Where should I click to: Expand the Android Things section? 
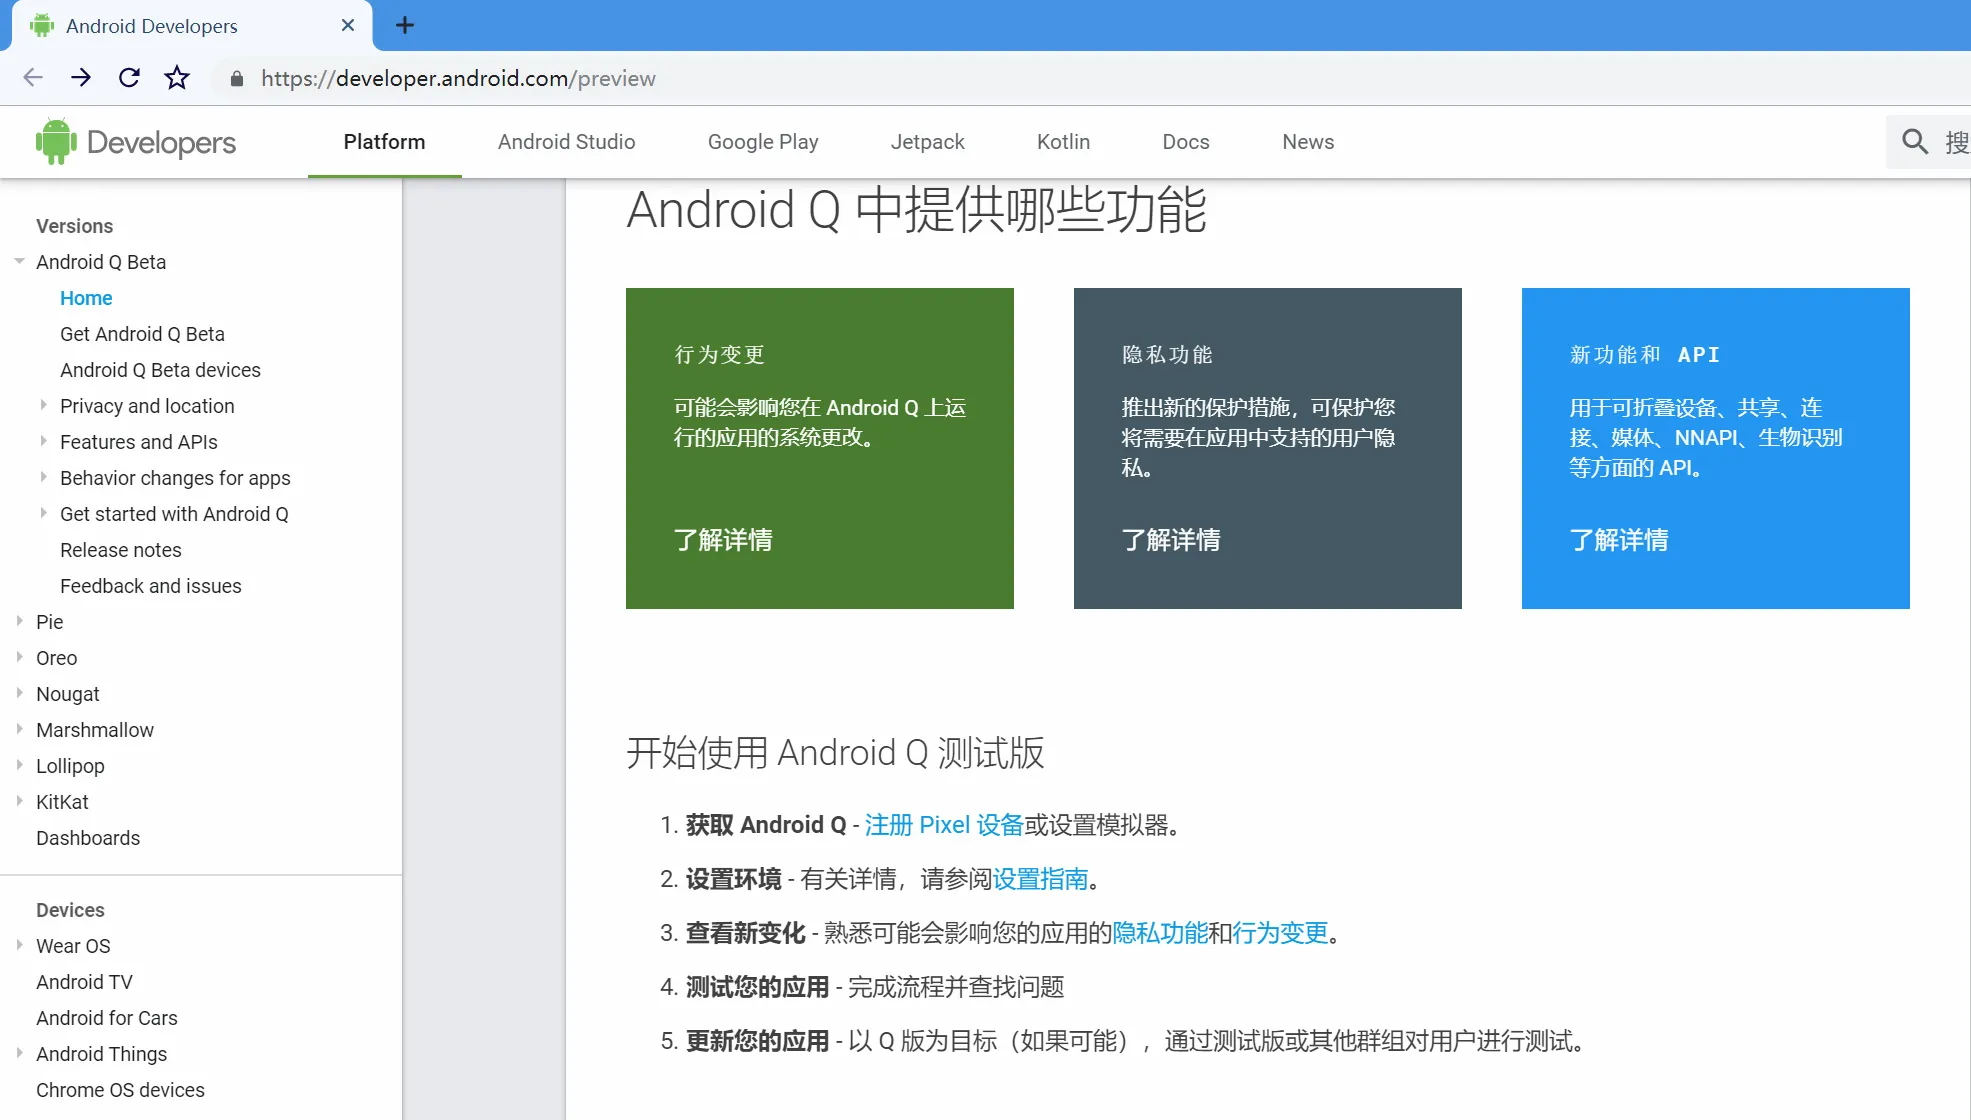tap(19, 1053)
